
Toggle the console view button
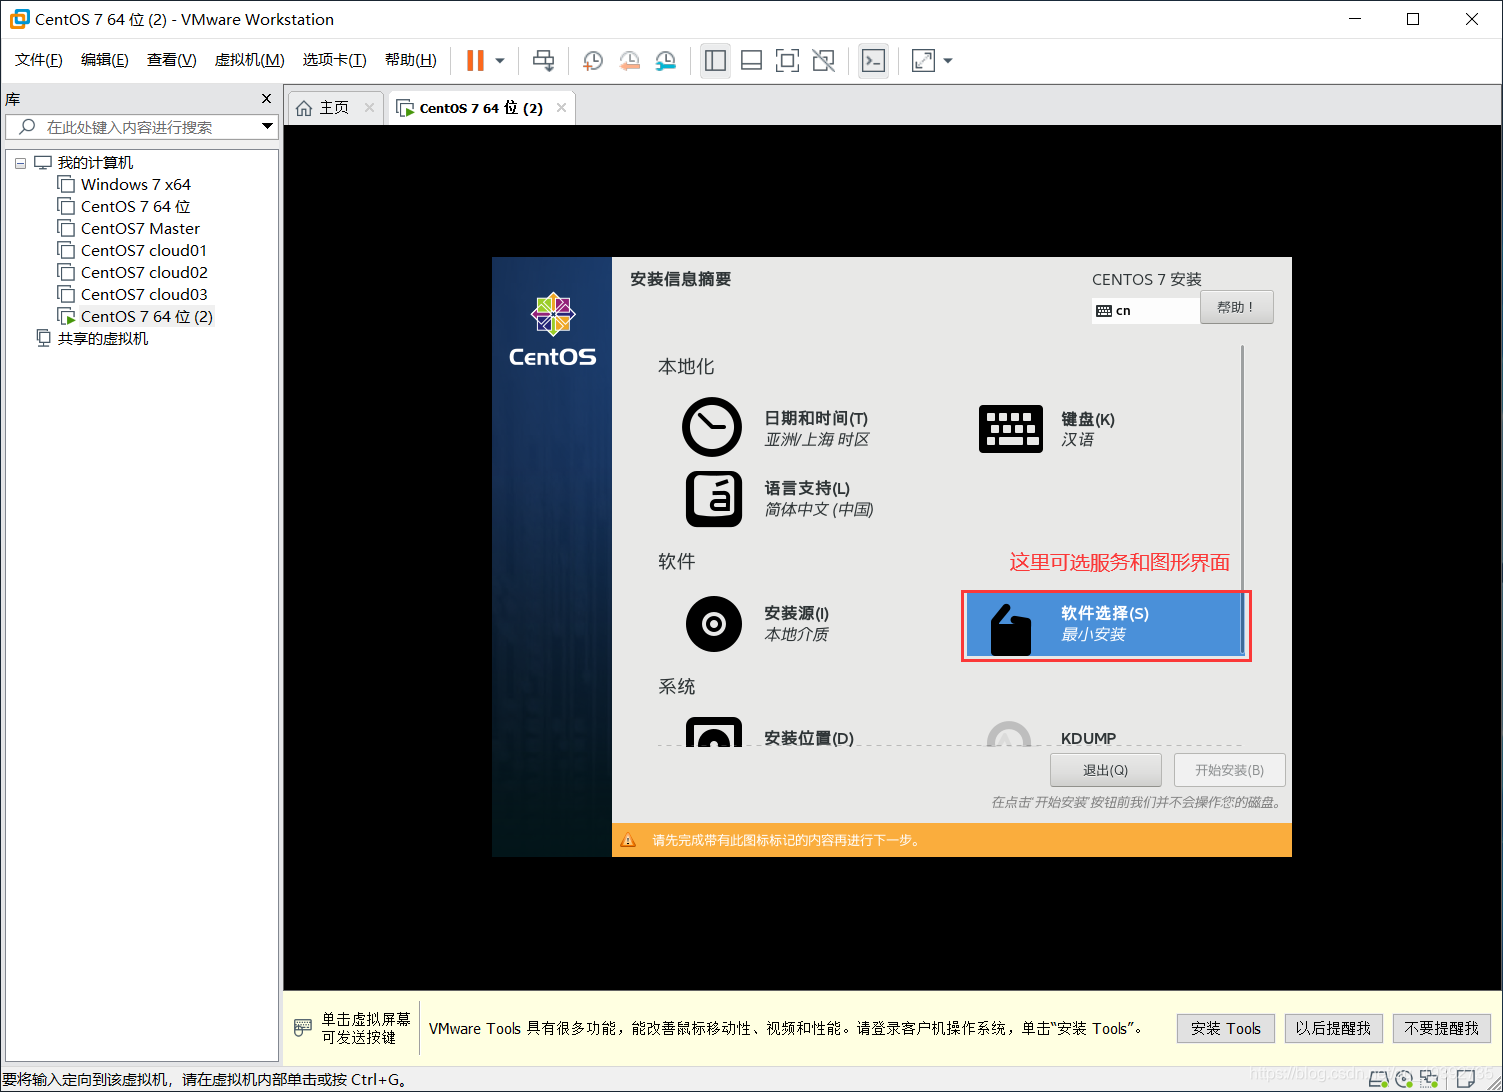tap(873, 61)
